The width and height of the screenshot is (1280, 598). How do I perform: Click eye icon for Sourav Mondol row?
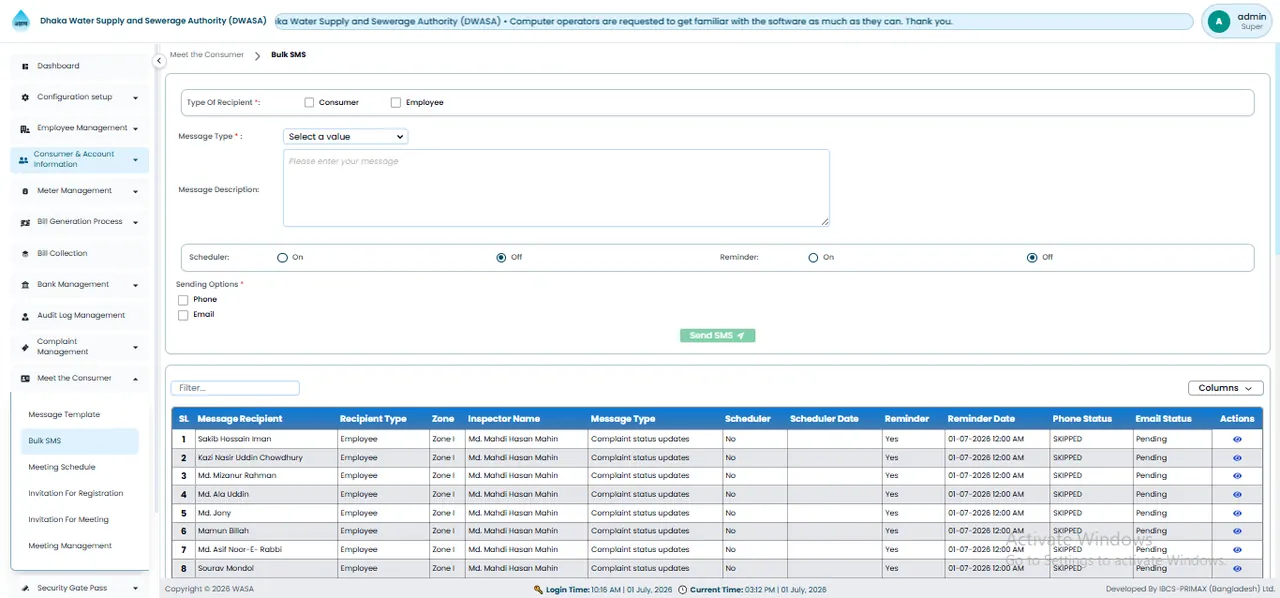tap(1237, 568)
